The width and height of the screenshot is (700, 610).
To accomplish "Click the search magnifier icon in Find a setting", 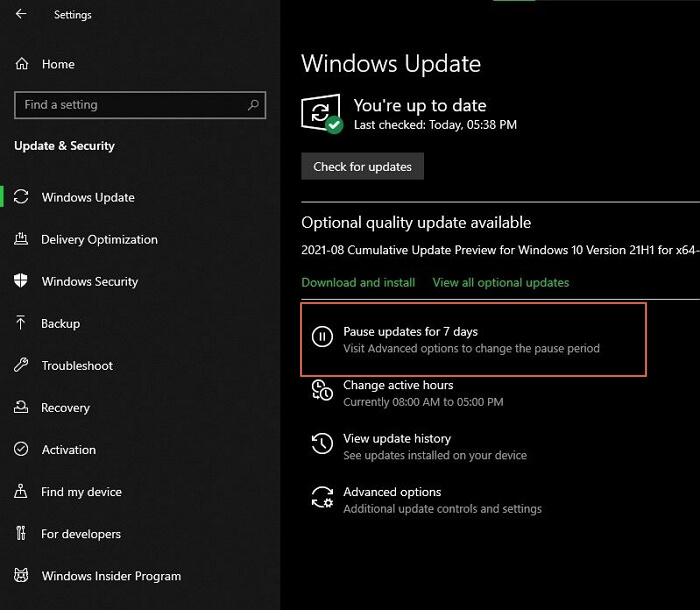I will (253, 105).
